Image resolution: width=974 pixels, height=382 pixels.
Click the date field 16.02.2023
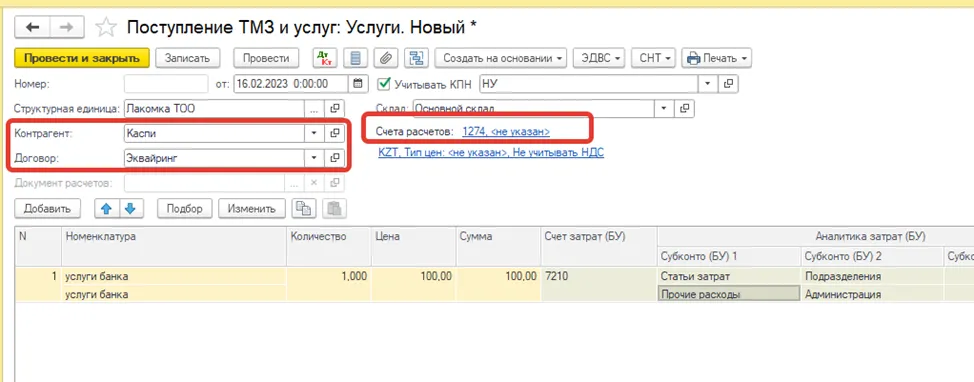point(291,83)
